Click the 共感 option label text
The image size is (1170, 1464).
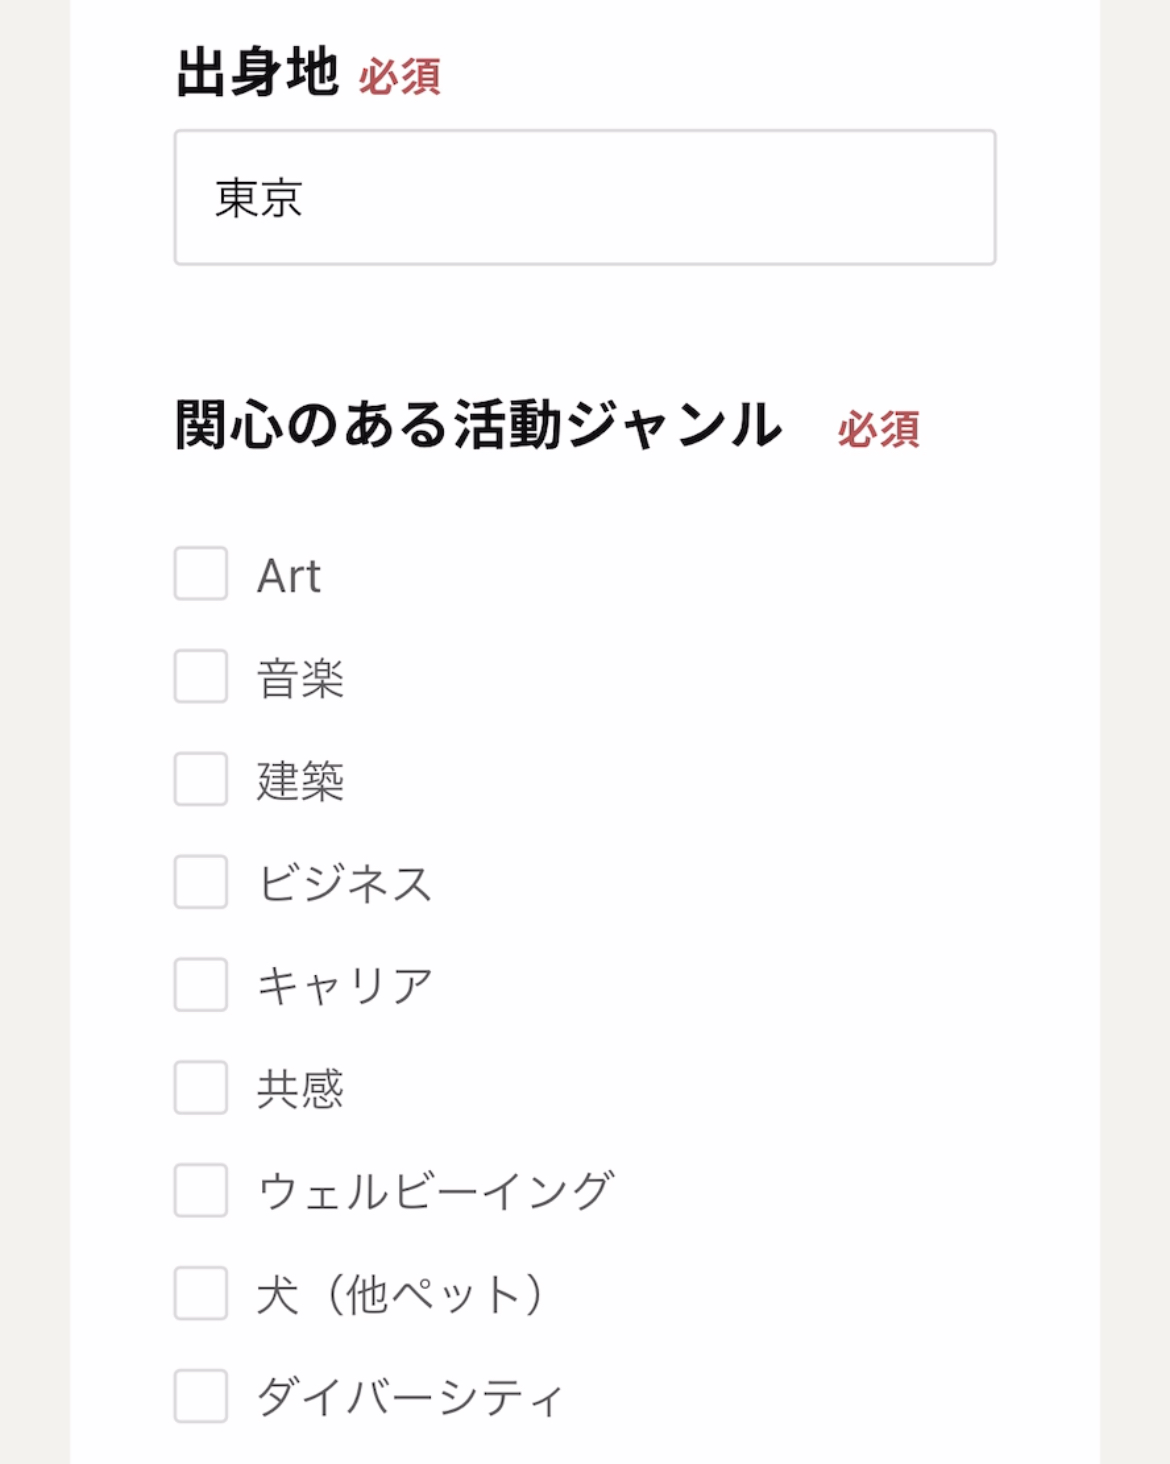point(300,1089)
